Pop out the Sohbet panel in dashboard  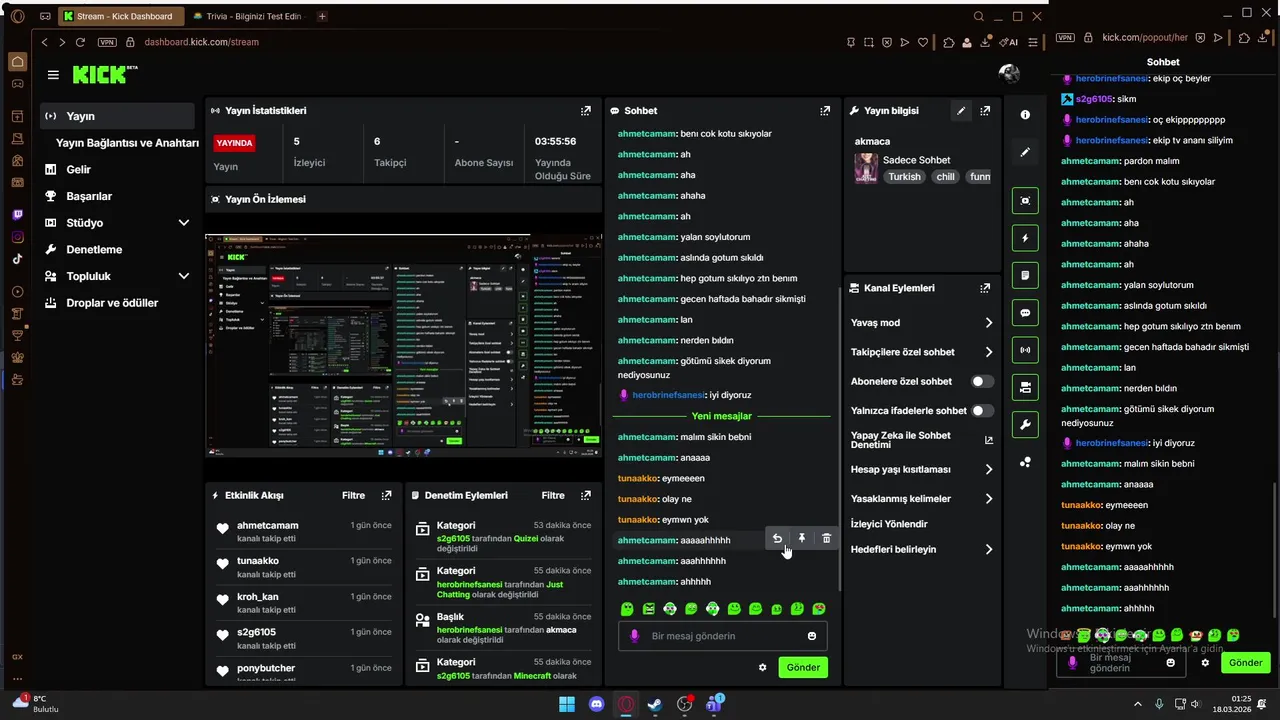coord(825,111)
